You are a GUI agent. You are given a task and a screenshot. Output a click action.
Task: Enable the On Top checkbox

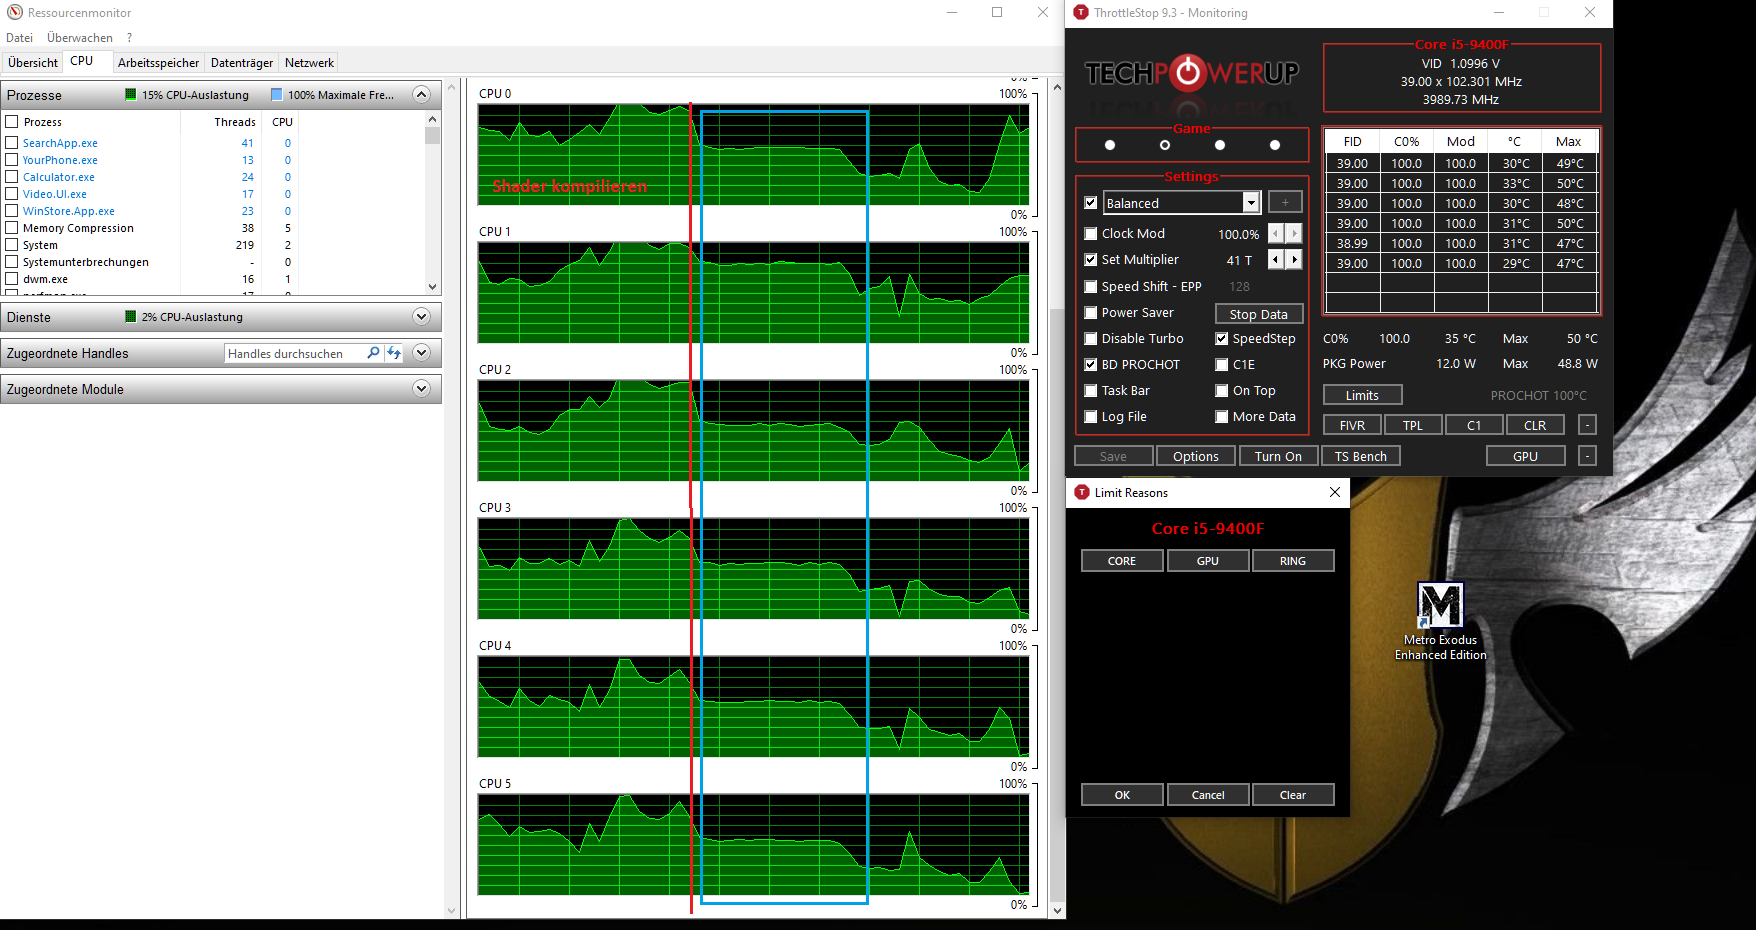(x=1221, y=391)
